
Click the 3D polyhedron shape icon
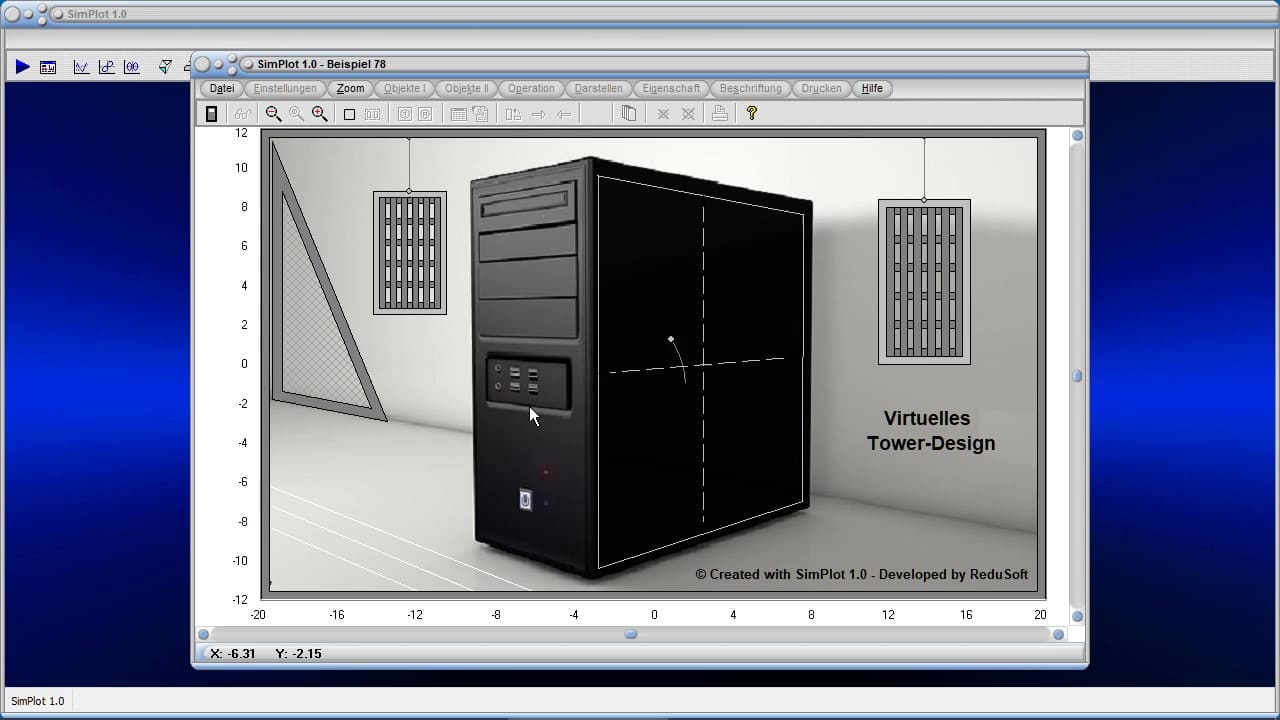click(165, 67)
